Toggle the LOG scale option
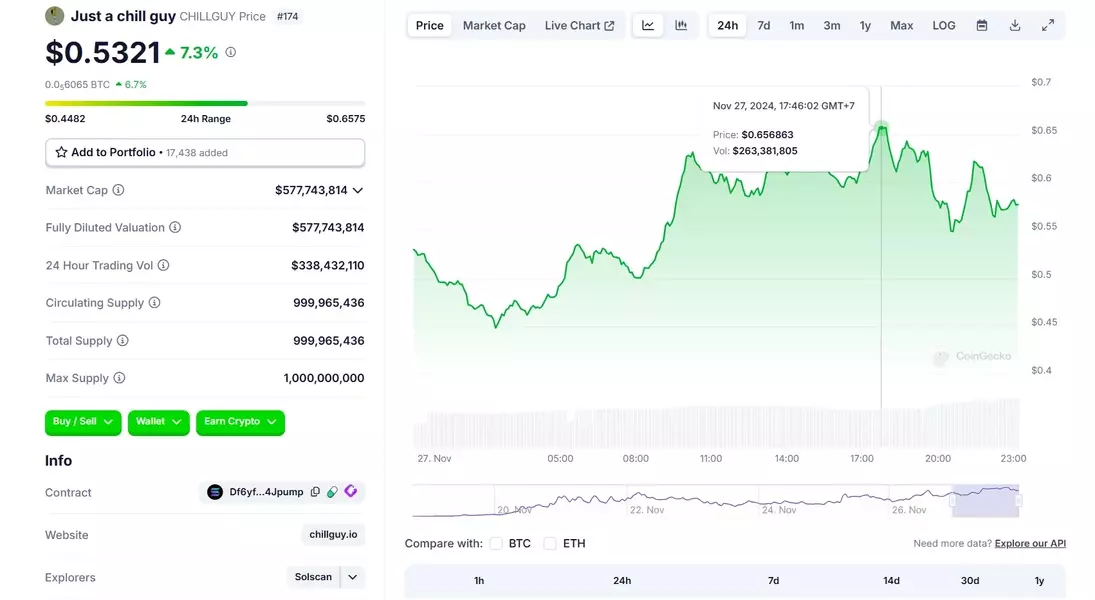 click(x=944, y=25)
